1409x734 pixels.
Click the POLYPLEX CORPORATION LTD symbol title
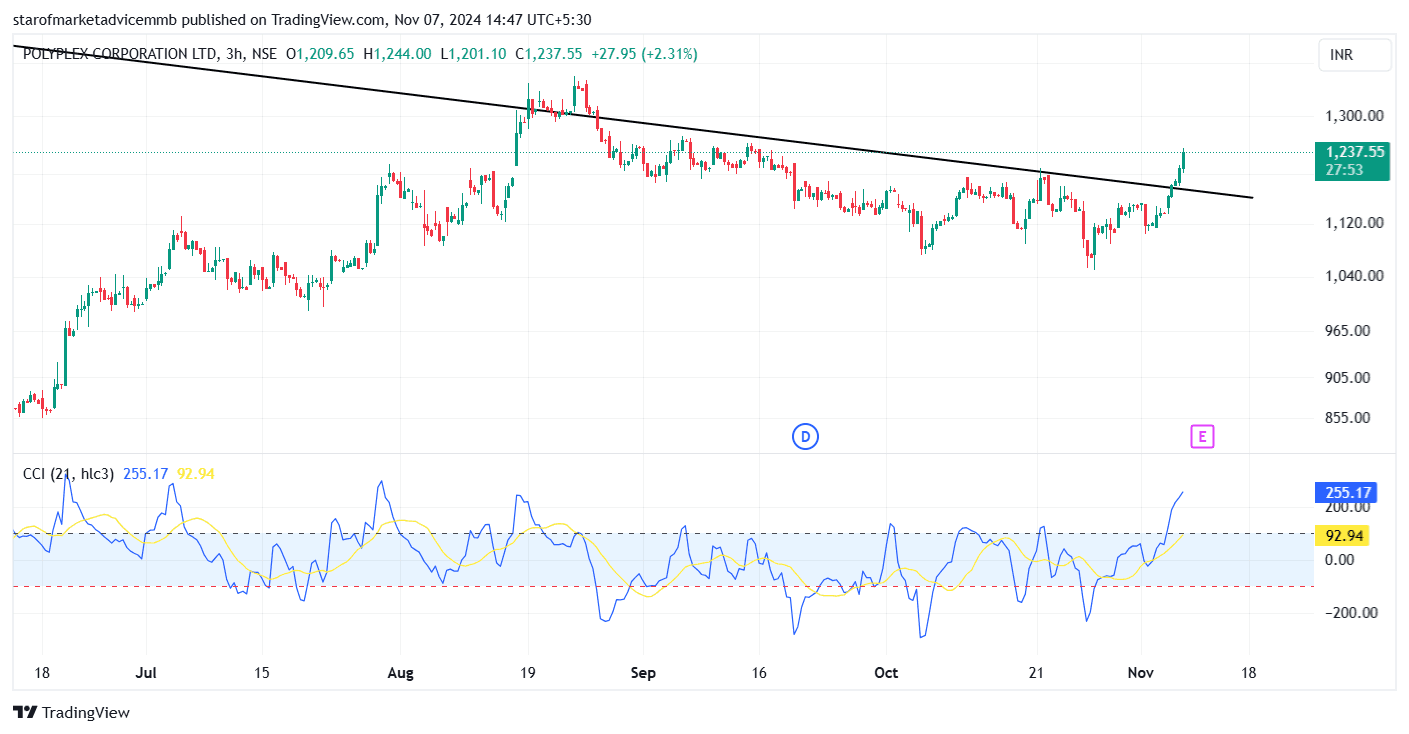click(x=119, y=54)
